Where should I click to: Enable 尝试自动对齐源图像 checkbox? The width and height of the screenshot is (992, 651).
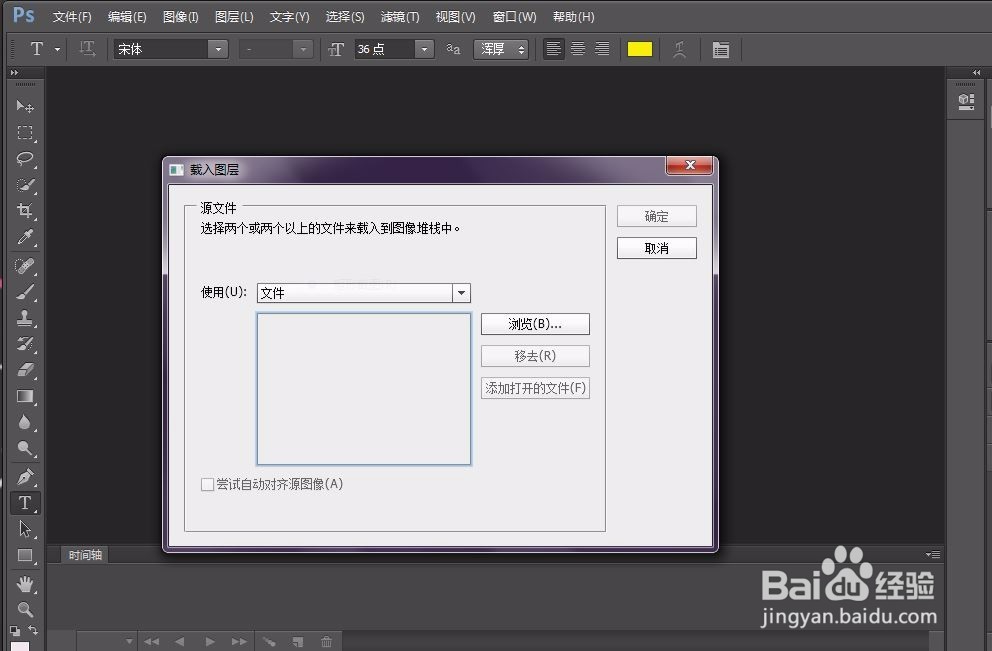click(x=207, y=484)
